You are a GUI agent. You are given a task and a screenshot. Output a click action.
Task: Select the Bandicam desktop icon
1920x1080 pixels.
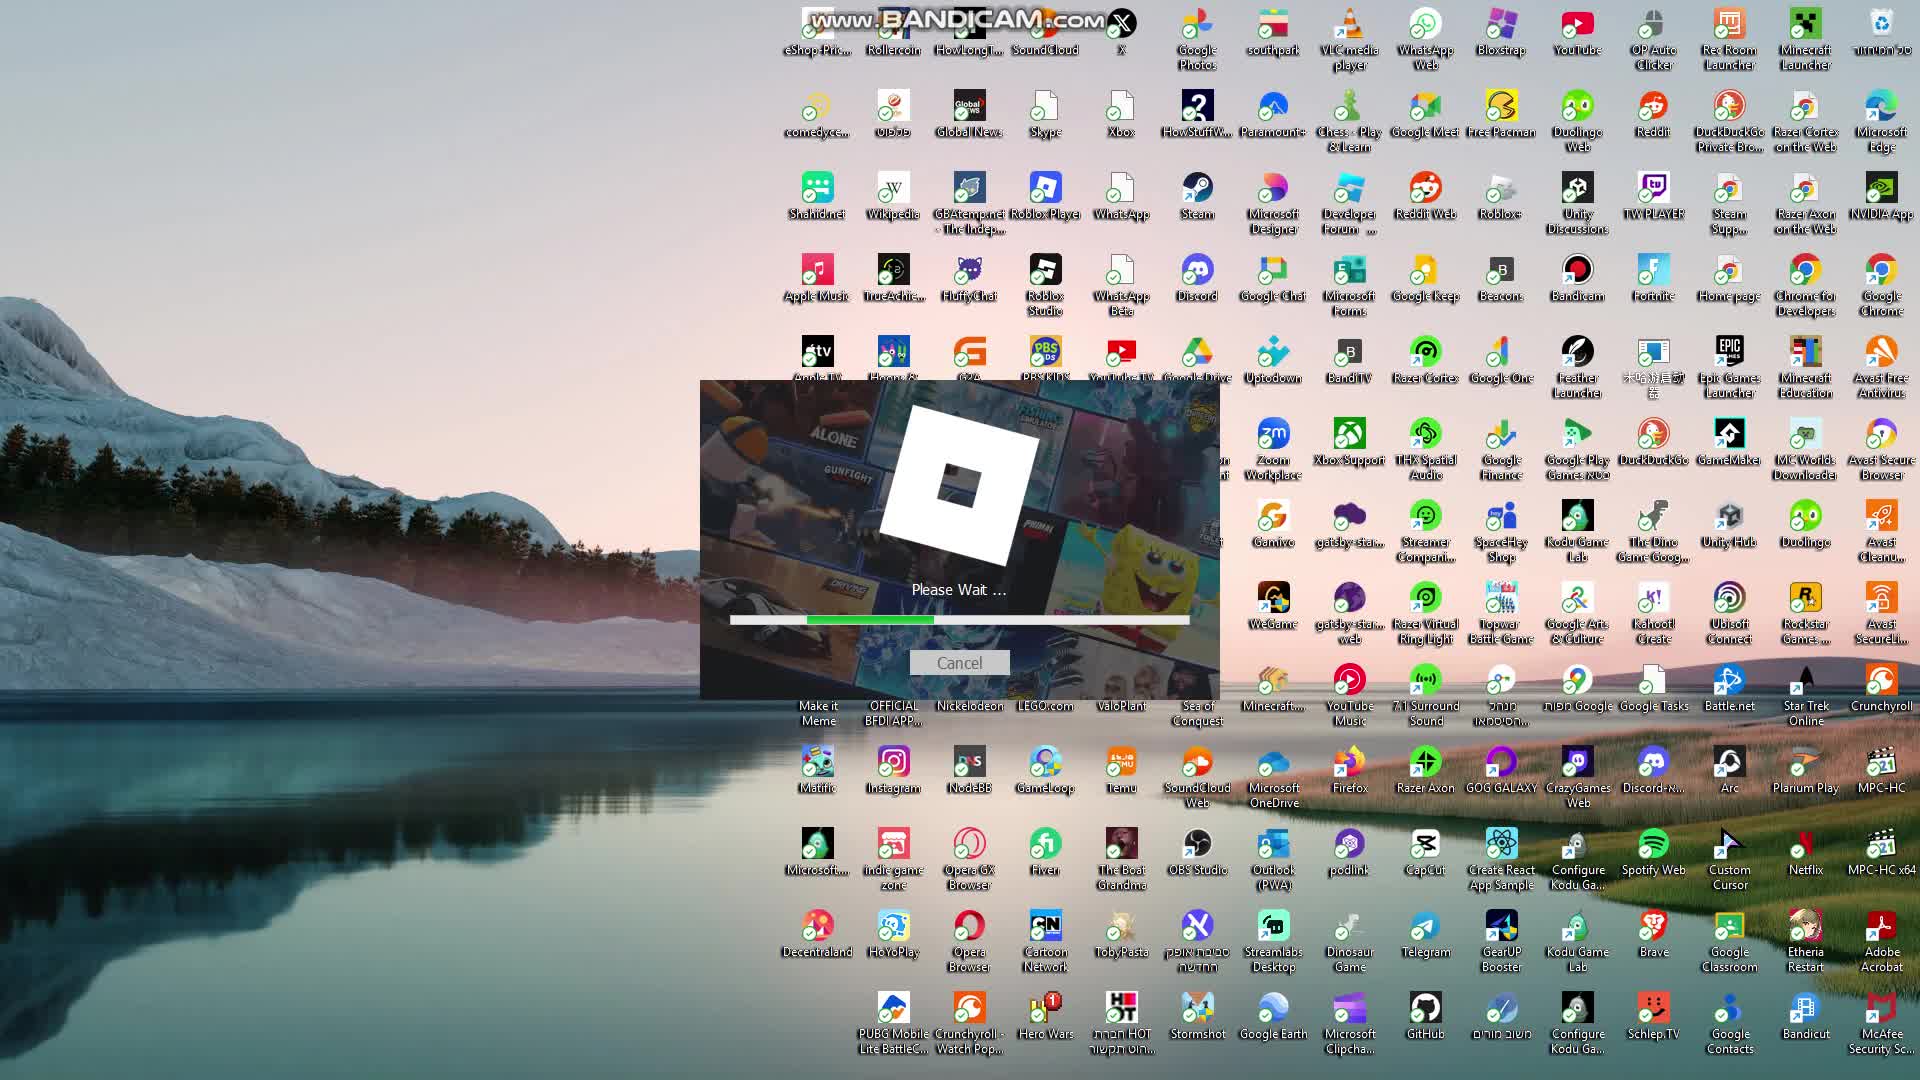point(1577,271)
